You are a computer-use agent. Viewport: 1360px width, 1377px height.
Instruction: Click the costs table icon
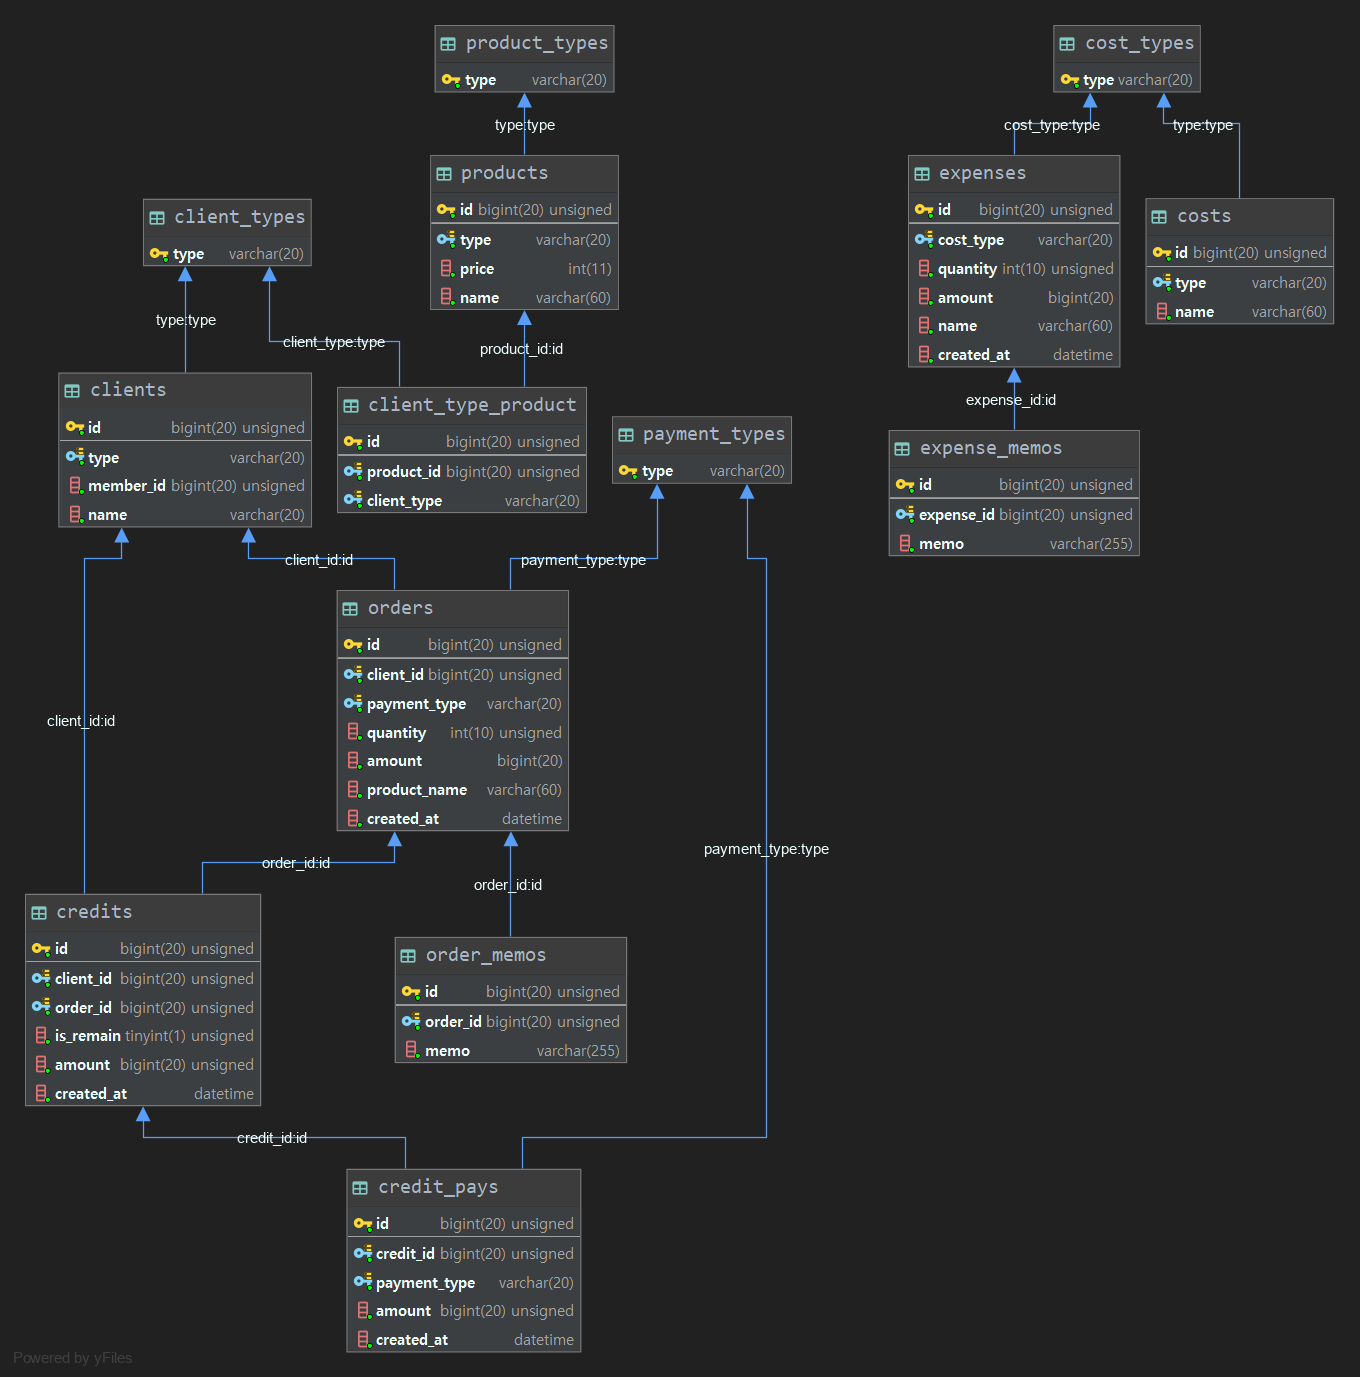pos(1159,217)
